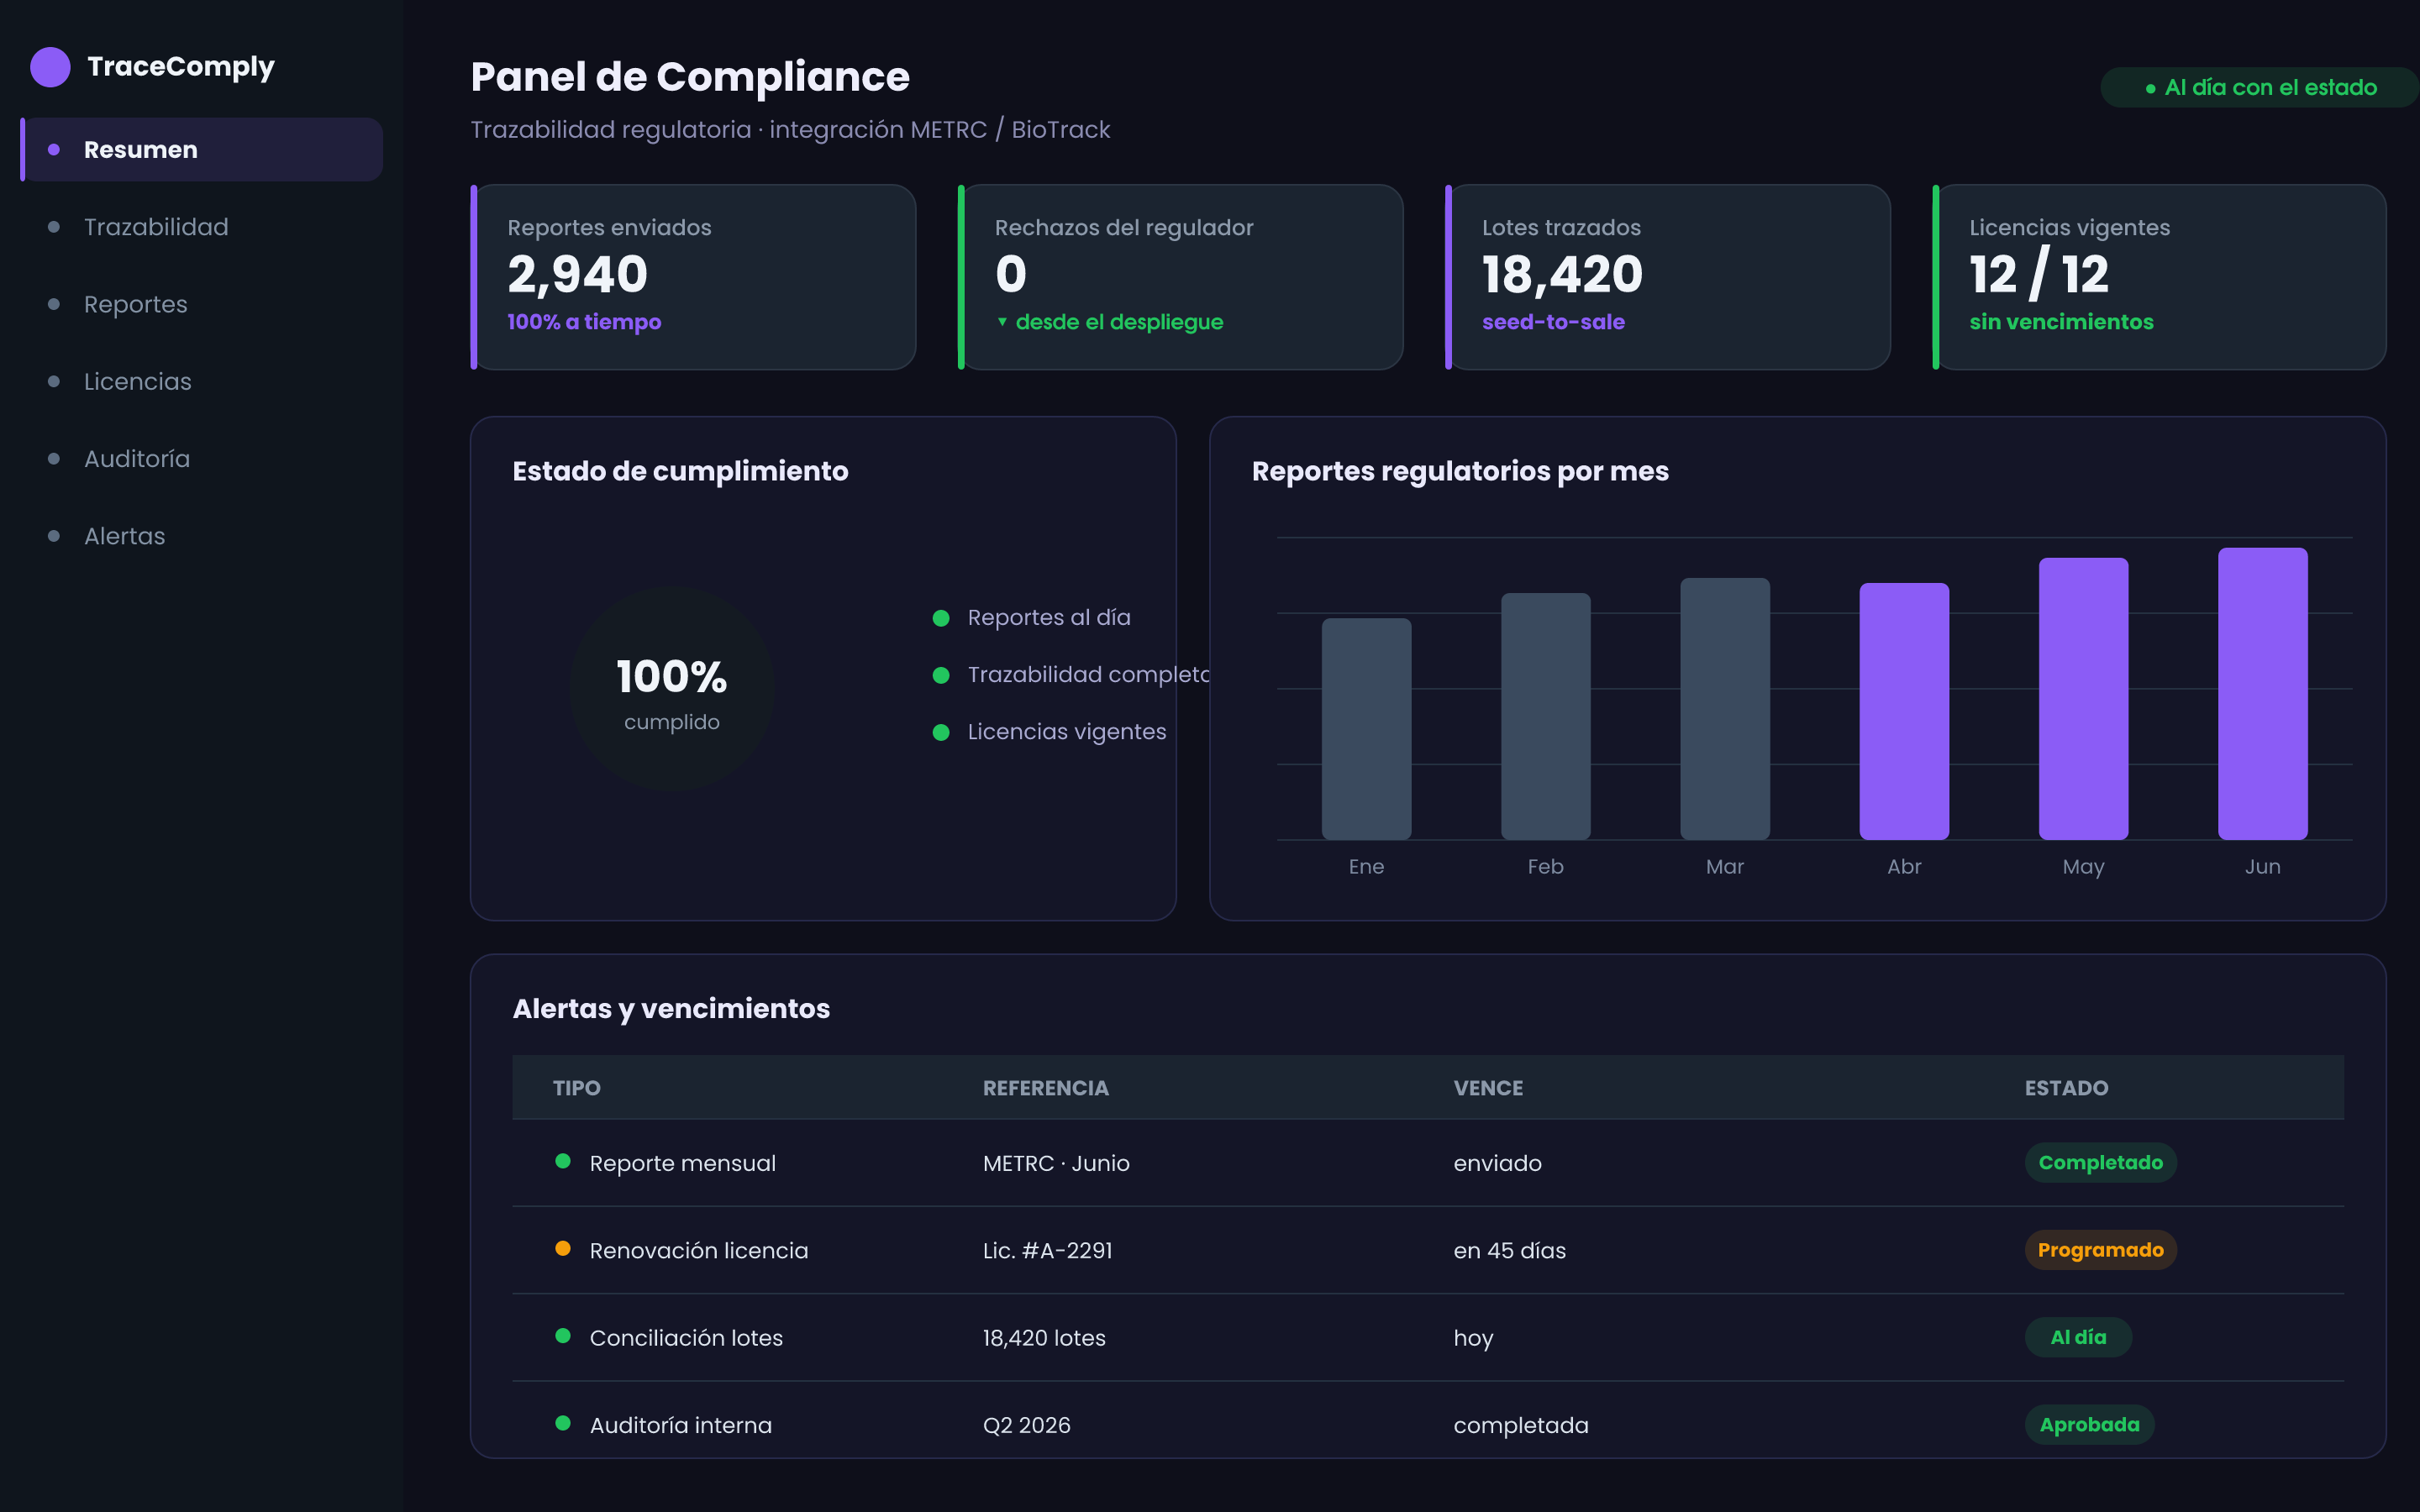Select the 'Reporte mensual' row label
The image size is (2420, 1512).
tap(682, 1163)
